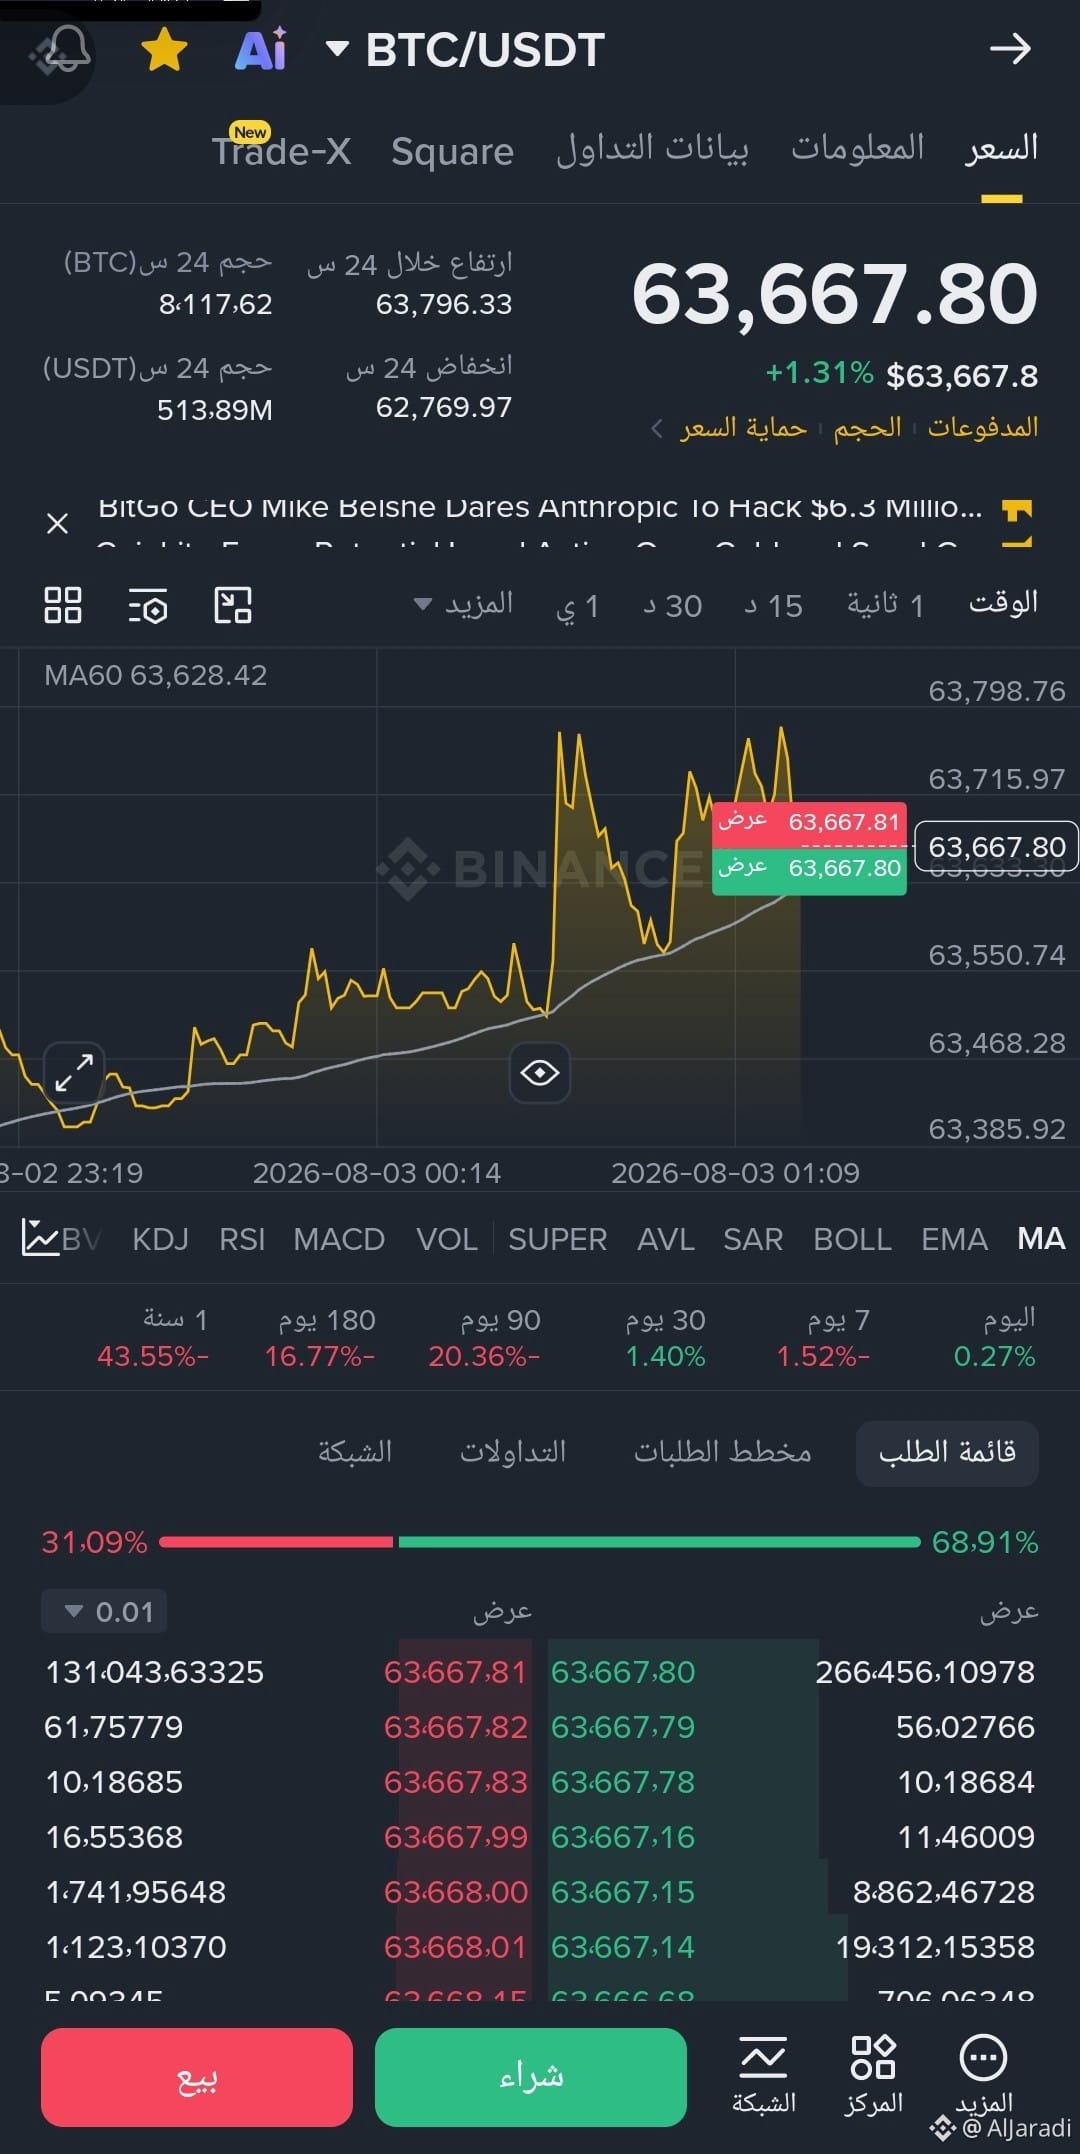
Task: Expand the المزيد timeframe dropdown
Action: pos(464,604)
